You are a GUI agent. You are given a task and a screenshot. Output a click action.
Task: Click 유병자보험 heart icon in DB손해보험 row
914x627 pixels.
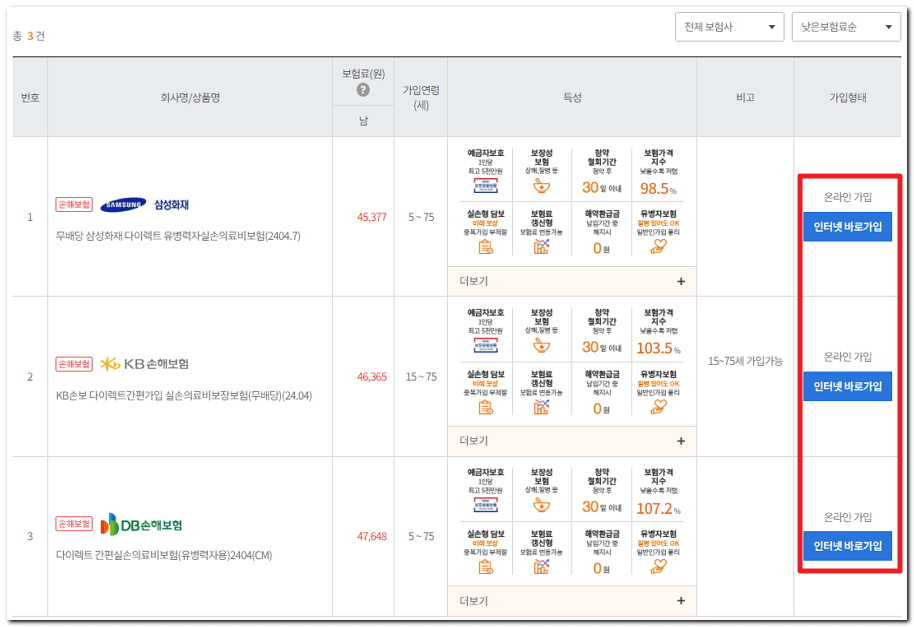tap(658, 567)
